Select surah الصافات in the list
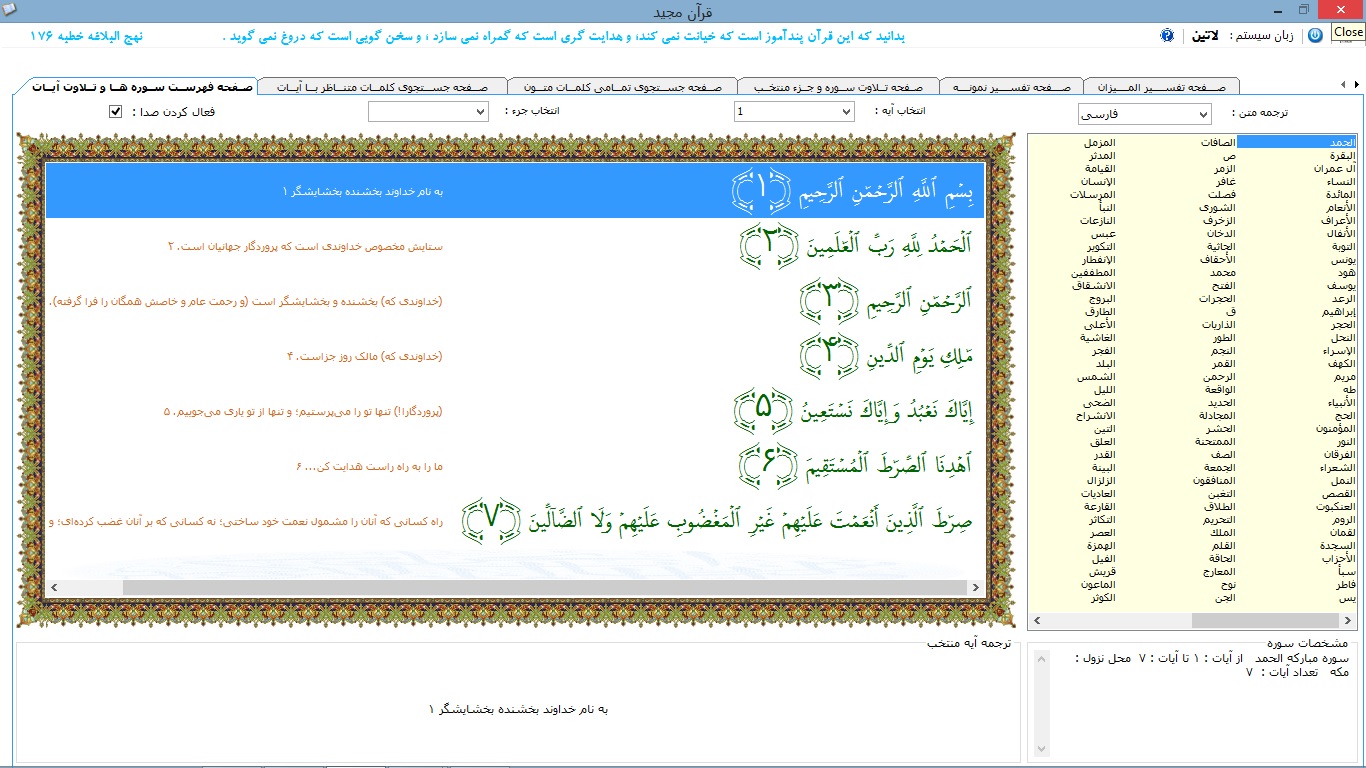The width and height of the screenshot is (1366, 768). coord(1217,143)
